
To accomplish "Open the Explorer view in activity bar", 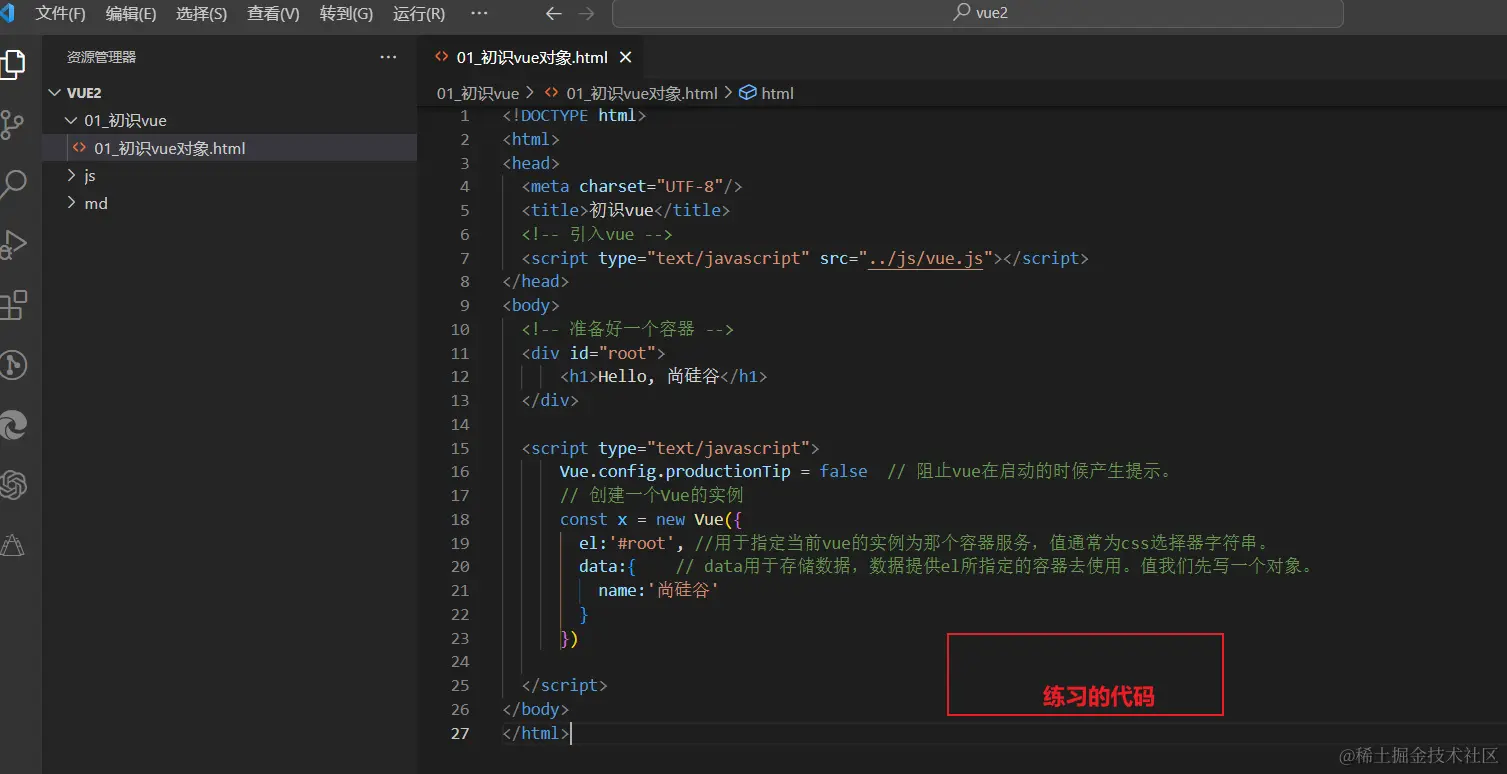I will point(12,64).
